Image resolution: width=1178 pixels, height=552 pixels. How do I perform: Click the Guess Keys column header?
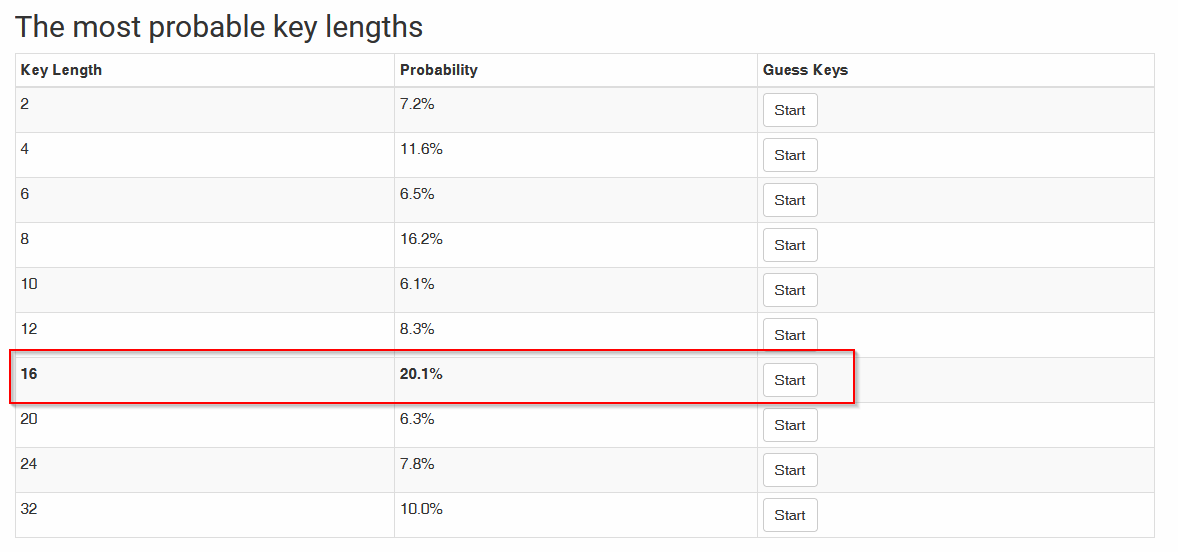(805, 70)
